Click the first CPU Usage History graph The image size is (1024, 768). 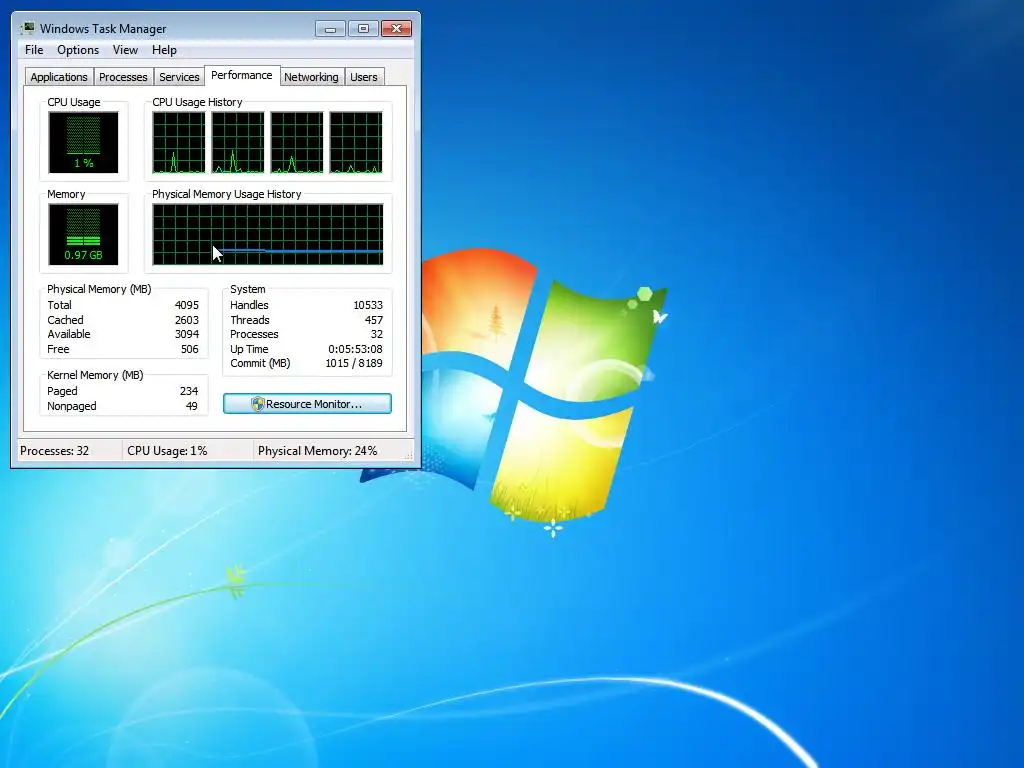[x=179, y=142]
